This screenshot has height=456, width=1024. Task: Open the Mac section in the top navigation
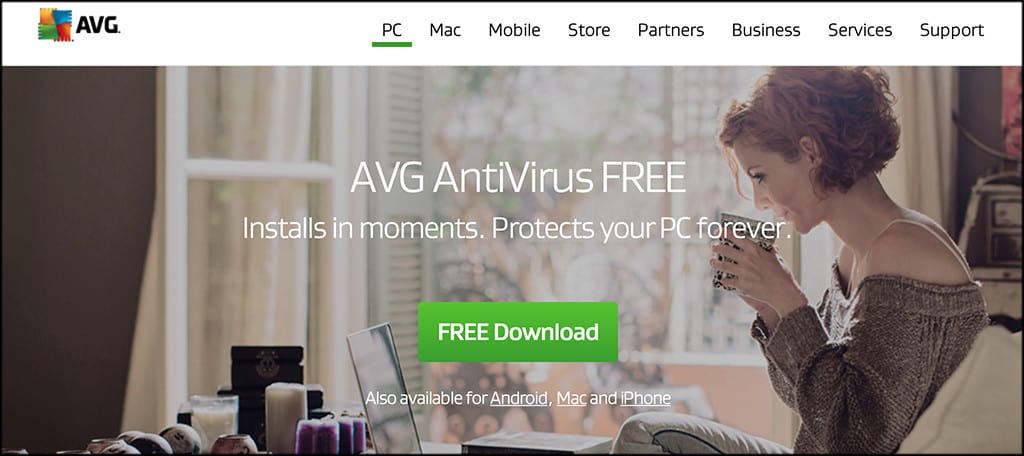tap(445, 30)
